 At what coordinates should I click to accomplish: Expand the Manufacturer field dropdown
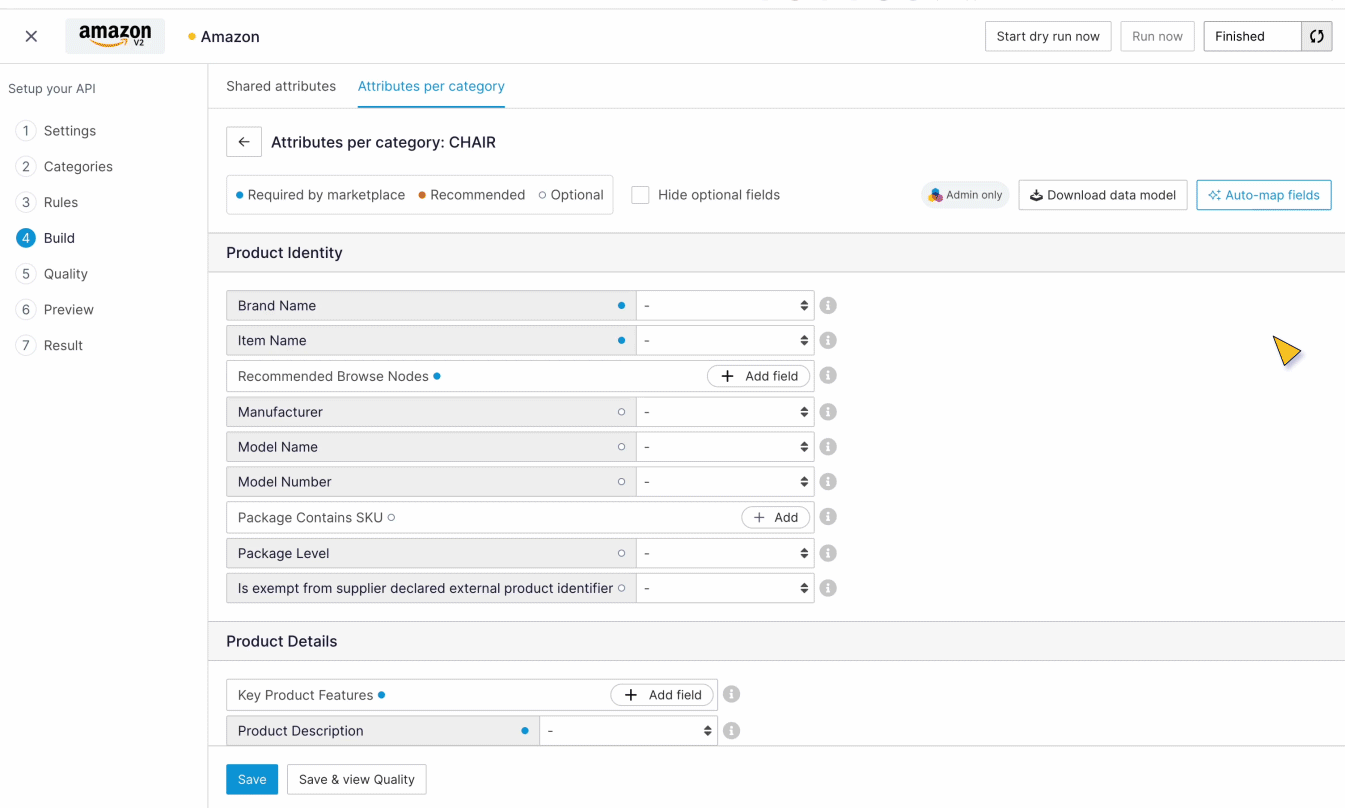[725, 412]
